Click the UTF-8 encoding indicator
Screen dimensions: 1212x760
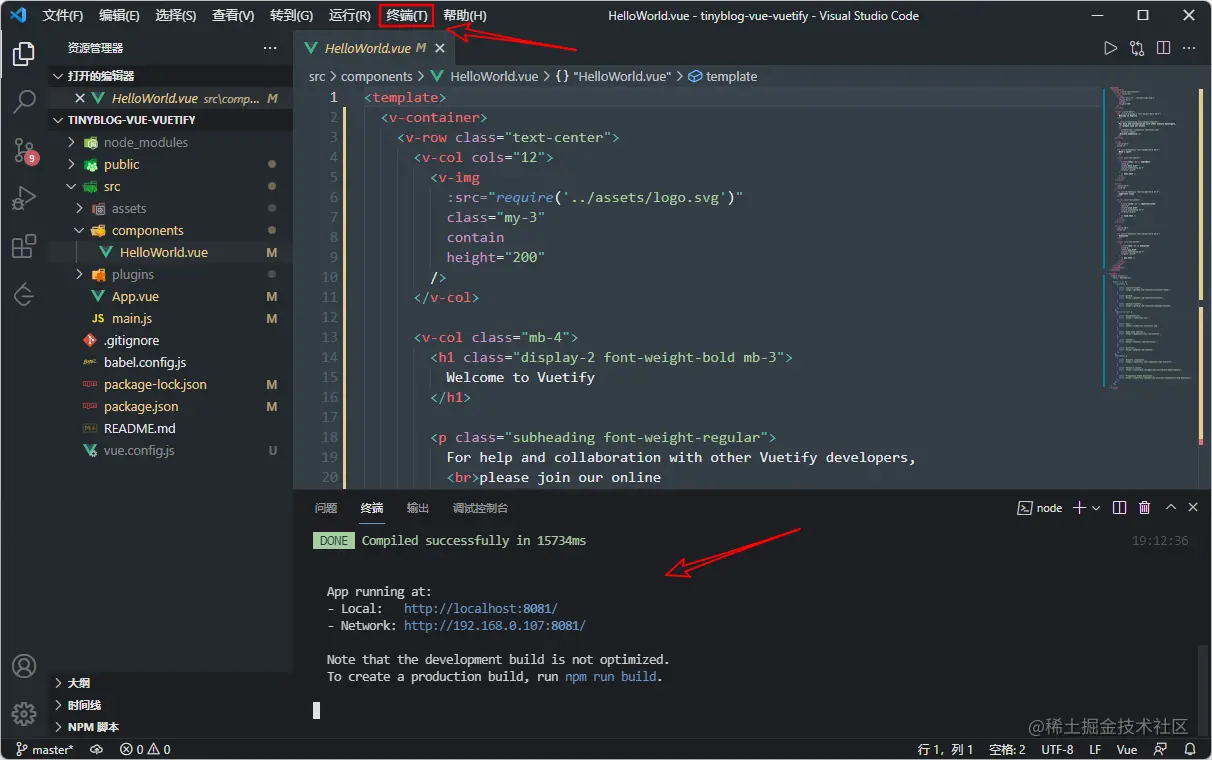[x=1057, y=749]
